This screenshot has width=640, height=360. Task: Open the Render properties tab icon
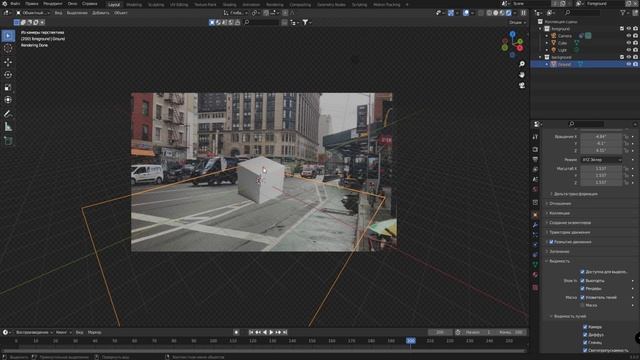tap(535, 149)
